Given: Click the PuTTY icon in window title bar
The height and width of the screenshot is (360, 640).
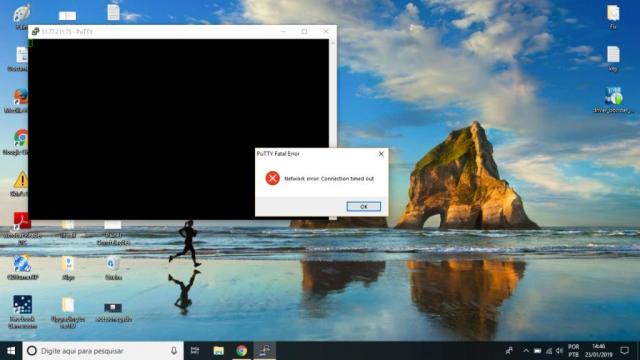Looking at the screenshot, I should 36,31.
